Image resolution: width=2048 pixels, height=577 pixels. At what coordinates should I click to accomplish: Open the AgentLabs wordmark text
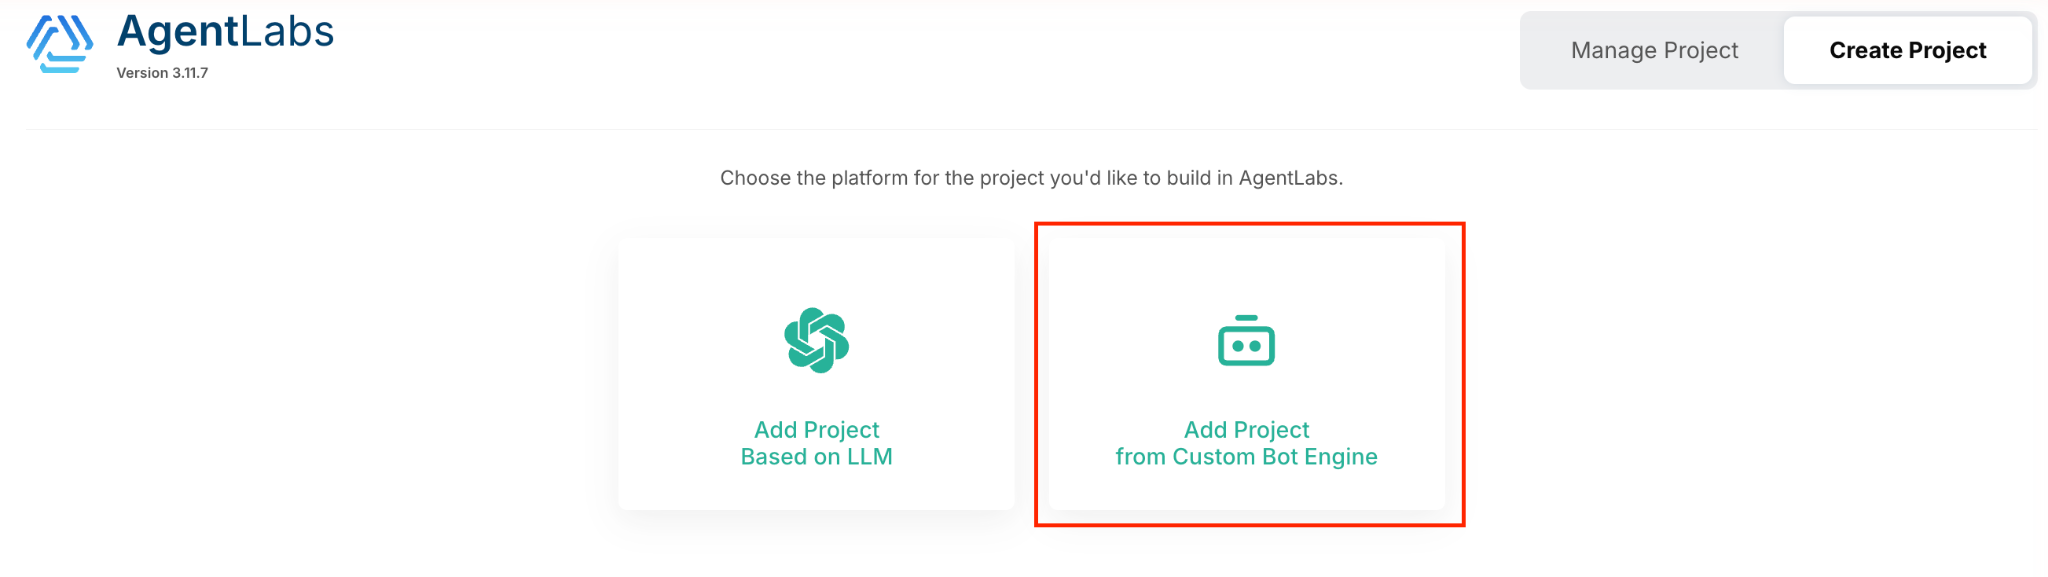click(x=225, y=32)
